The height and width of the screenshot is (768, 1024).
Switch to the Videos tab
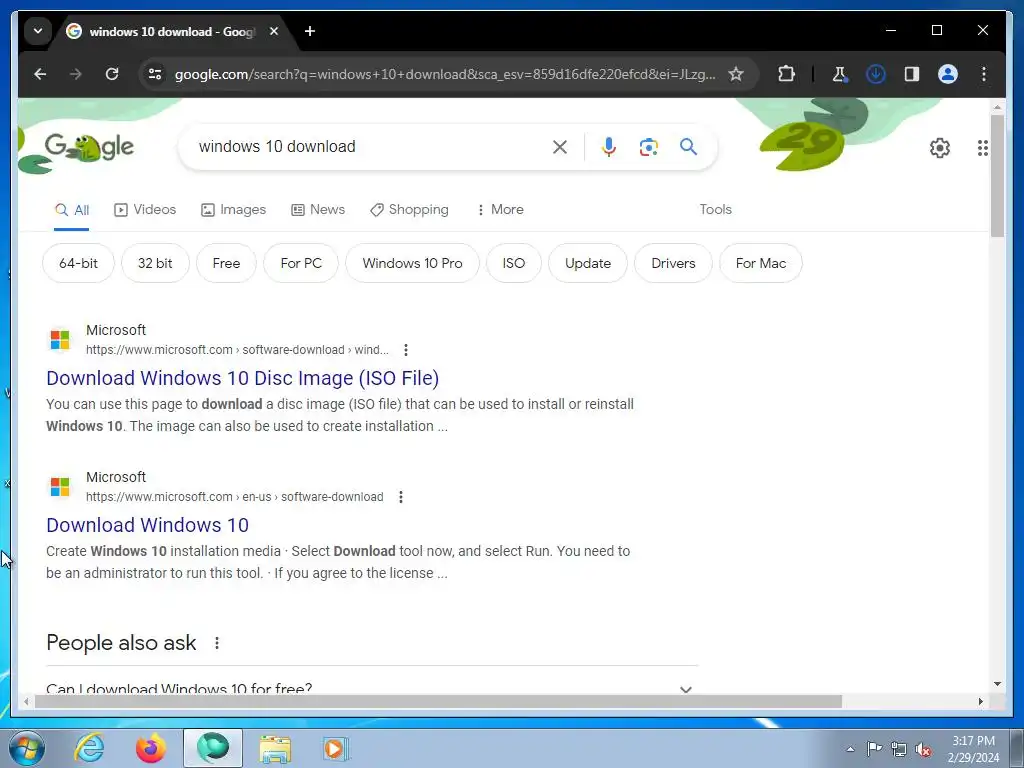coord(145,210)
